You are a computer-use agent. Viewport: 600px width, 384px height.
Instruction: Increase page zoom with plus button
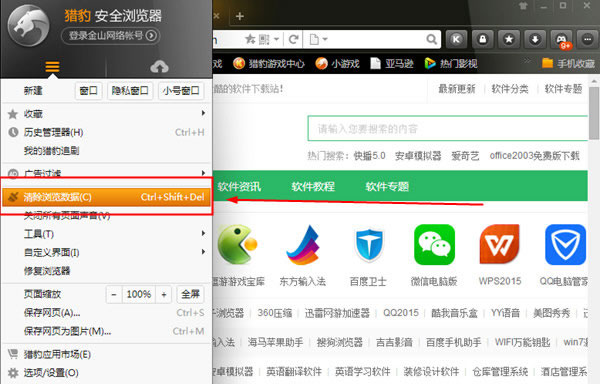(x=164, y=294)
